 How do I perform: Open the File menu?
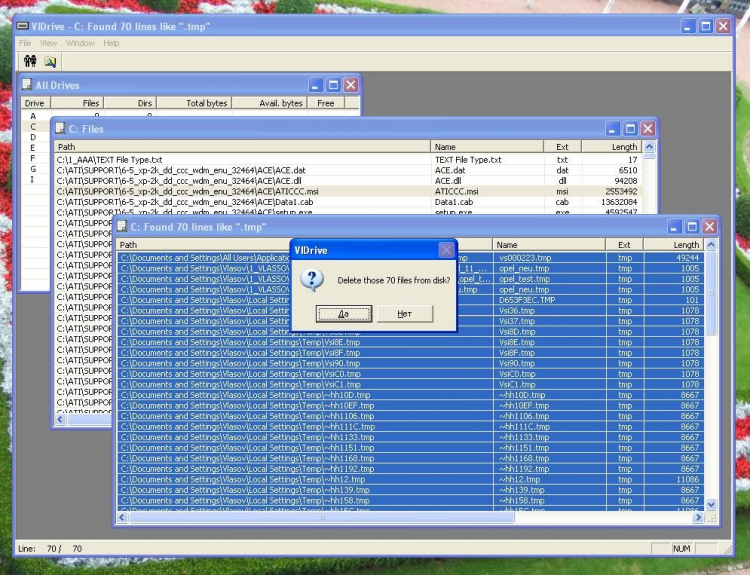click(25, 43)
